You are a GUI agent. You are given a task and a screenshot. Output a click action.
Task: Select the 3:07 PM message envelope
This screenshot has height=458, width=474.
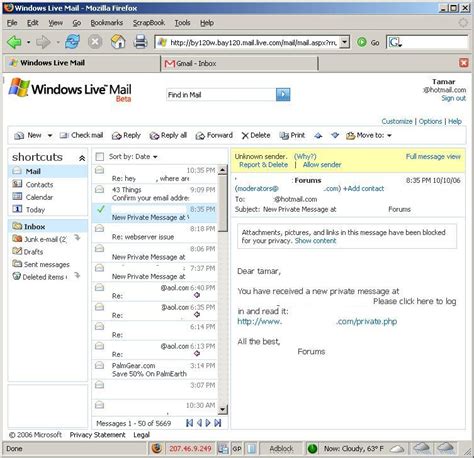[99, 385]
